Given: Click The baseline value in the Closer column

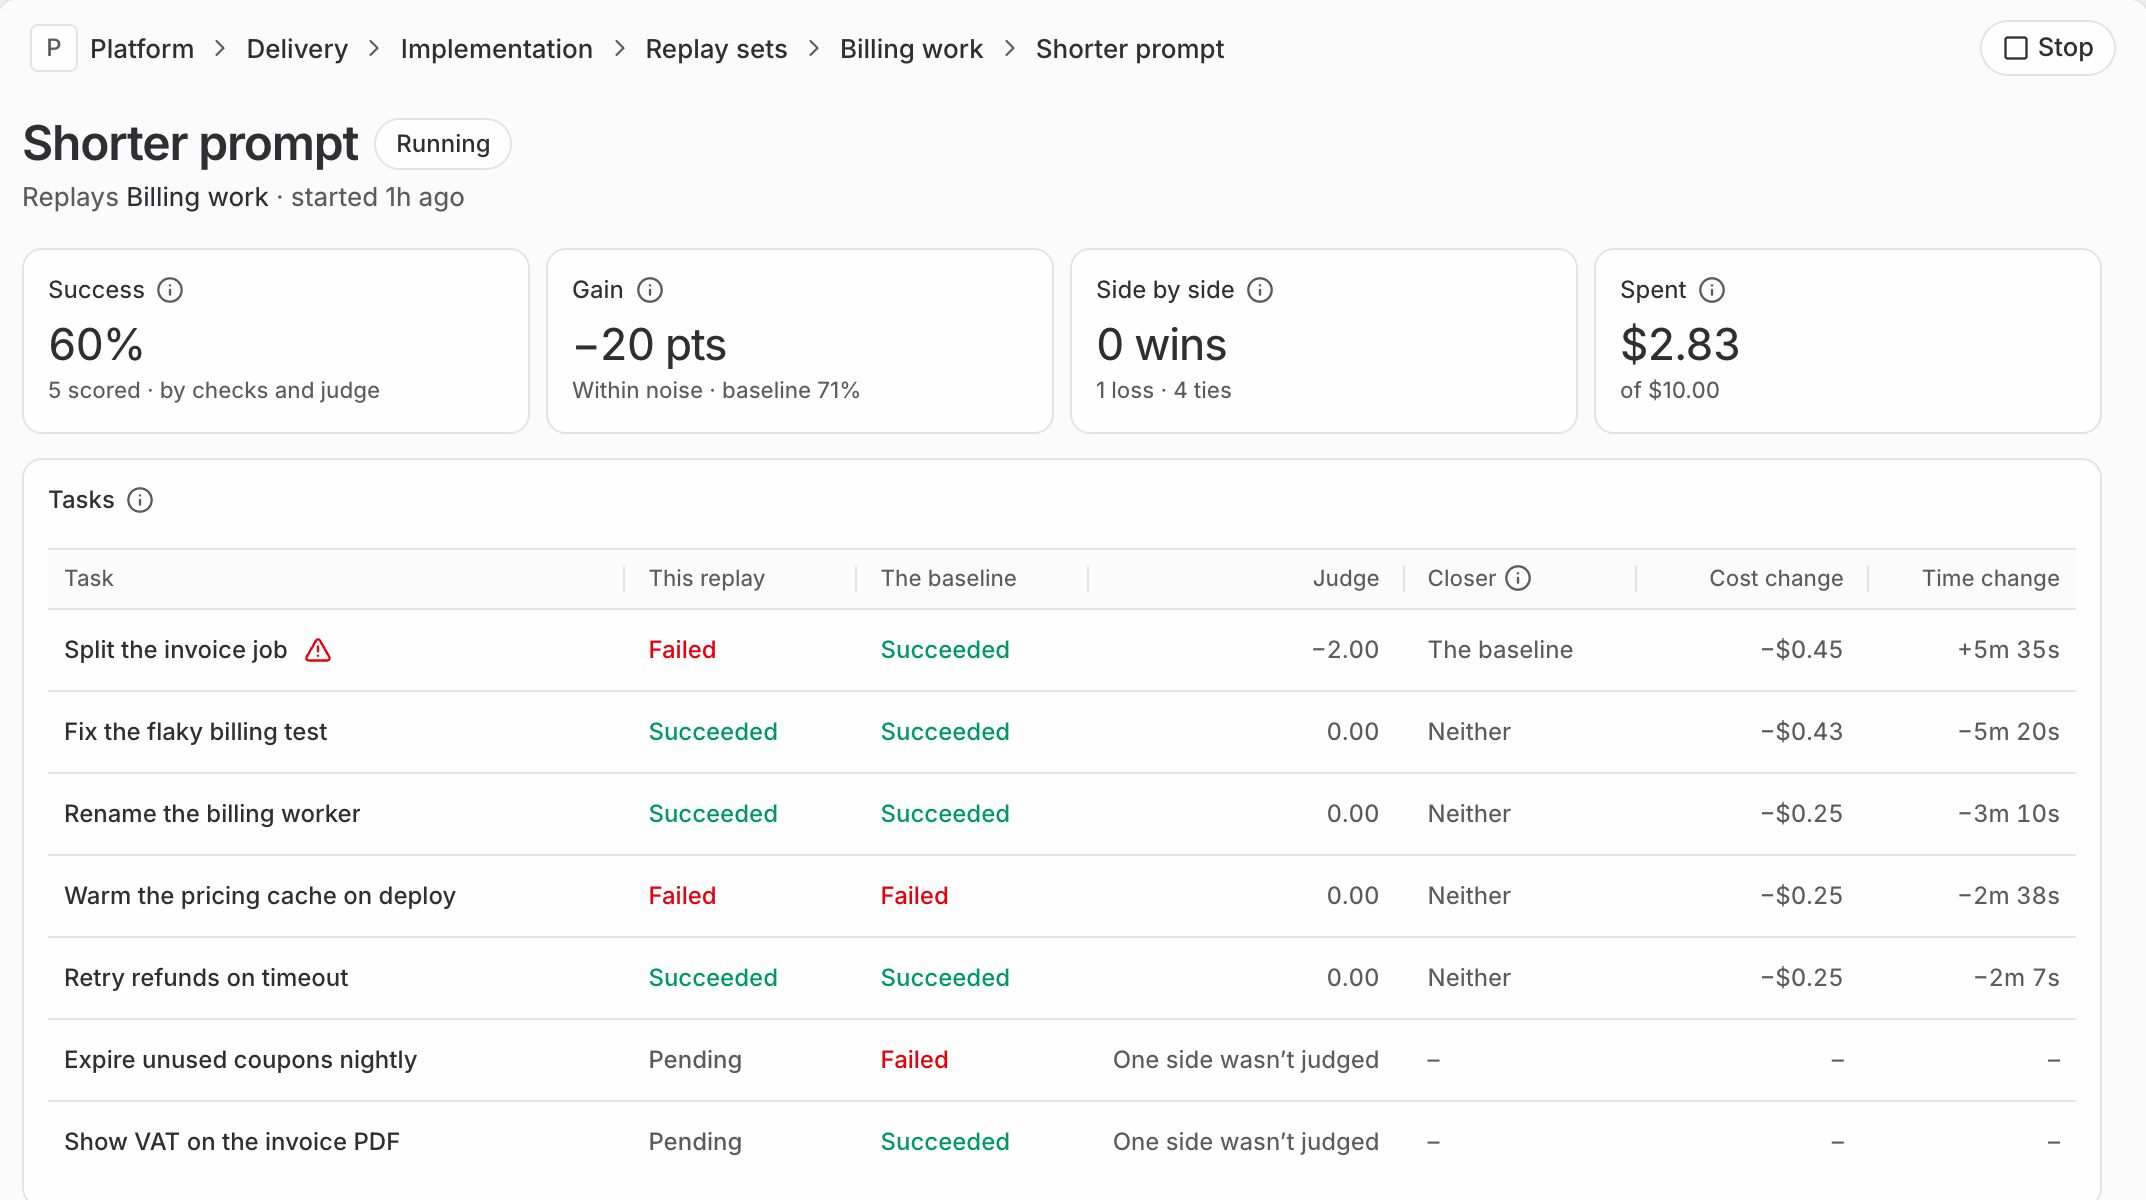Looking at the screenshot, I should click(1500, 650).
